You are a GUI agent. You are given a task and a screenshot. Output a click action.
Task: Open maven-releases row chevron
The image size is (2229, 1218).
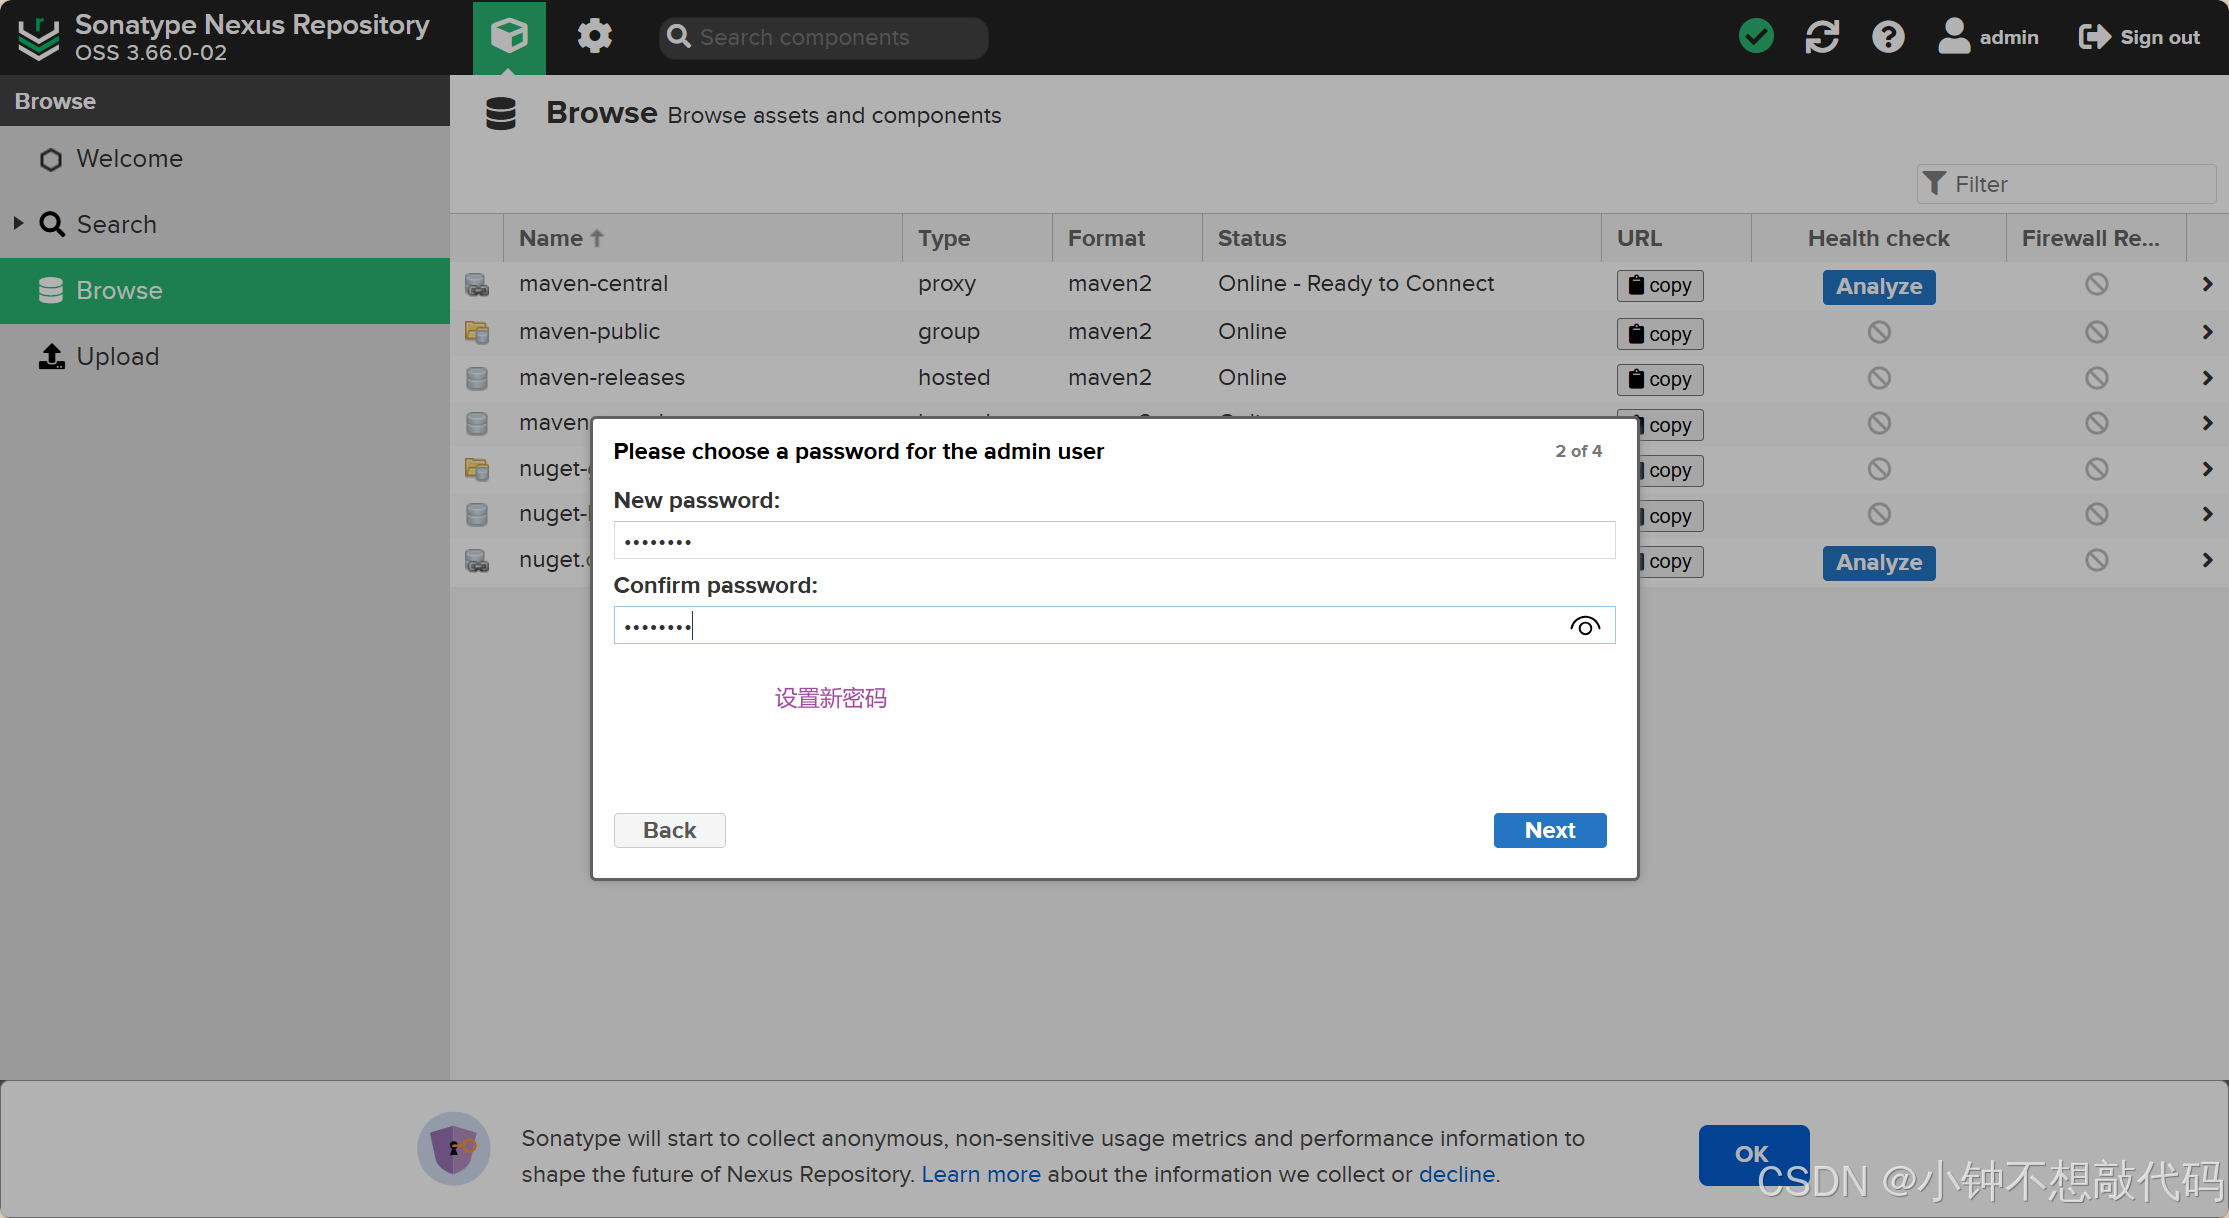[x=2206, y=378]
